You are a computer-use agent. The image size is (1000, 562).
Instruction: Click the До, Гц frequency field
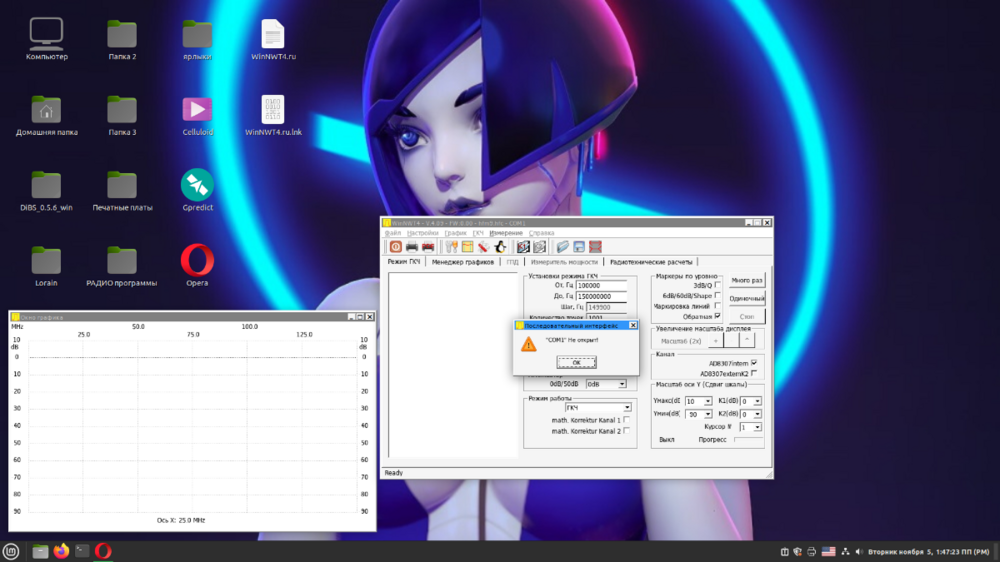point(601,297)
